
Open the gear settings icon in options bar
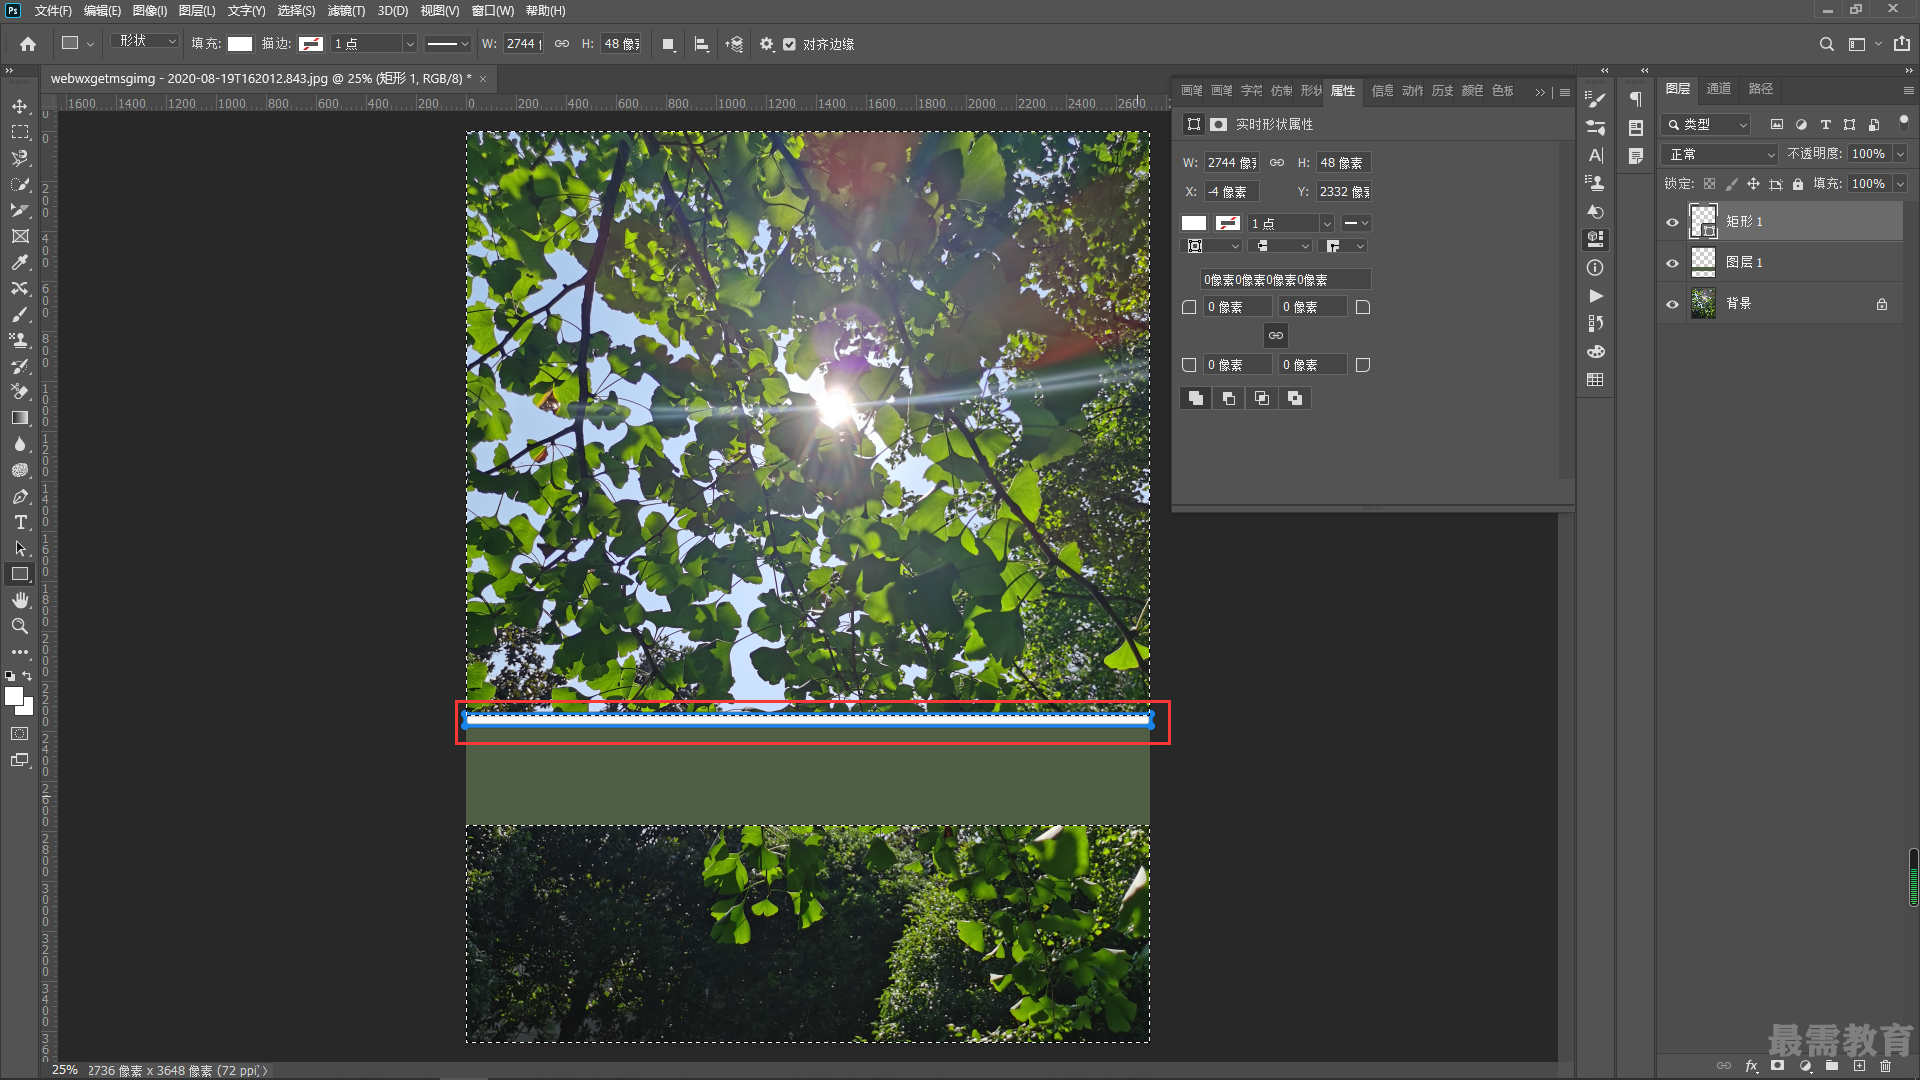767,44
